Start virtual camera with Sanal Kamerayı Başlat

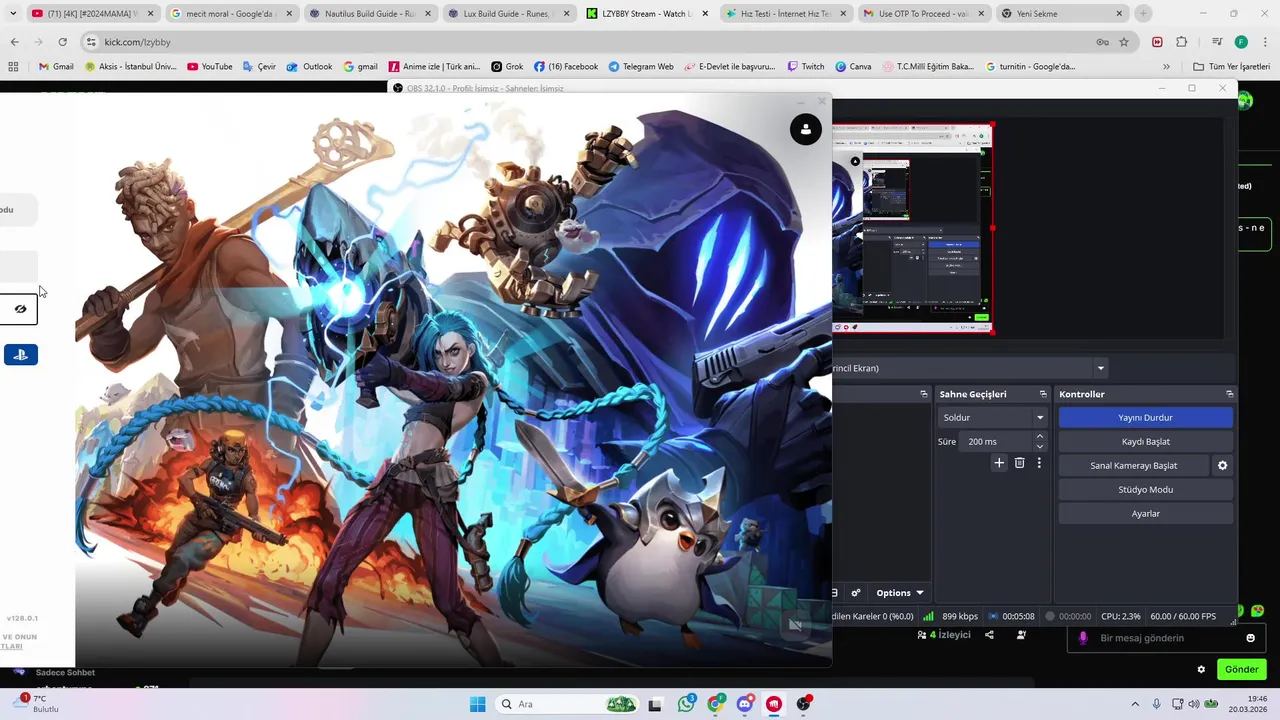pos(1133,465)
